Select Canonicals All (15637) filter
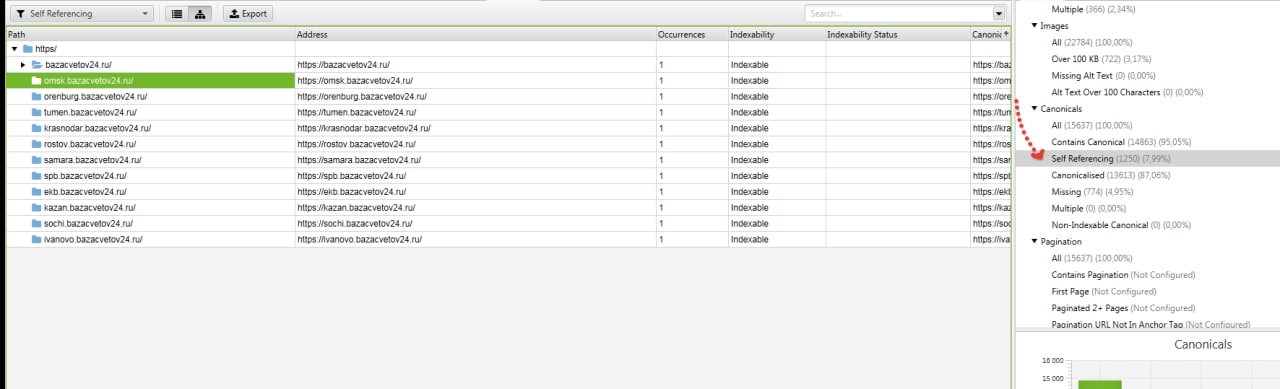 [x=1092, y=125]
